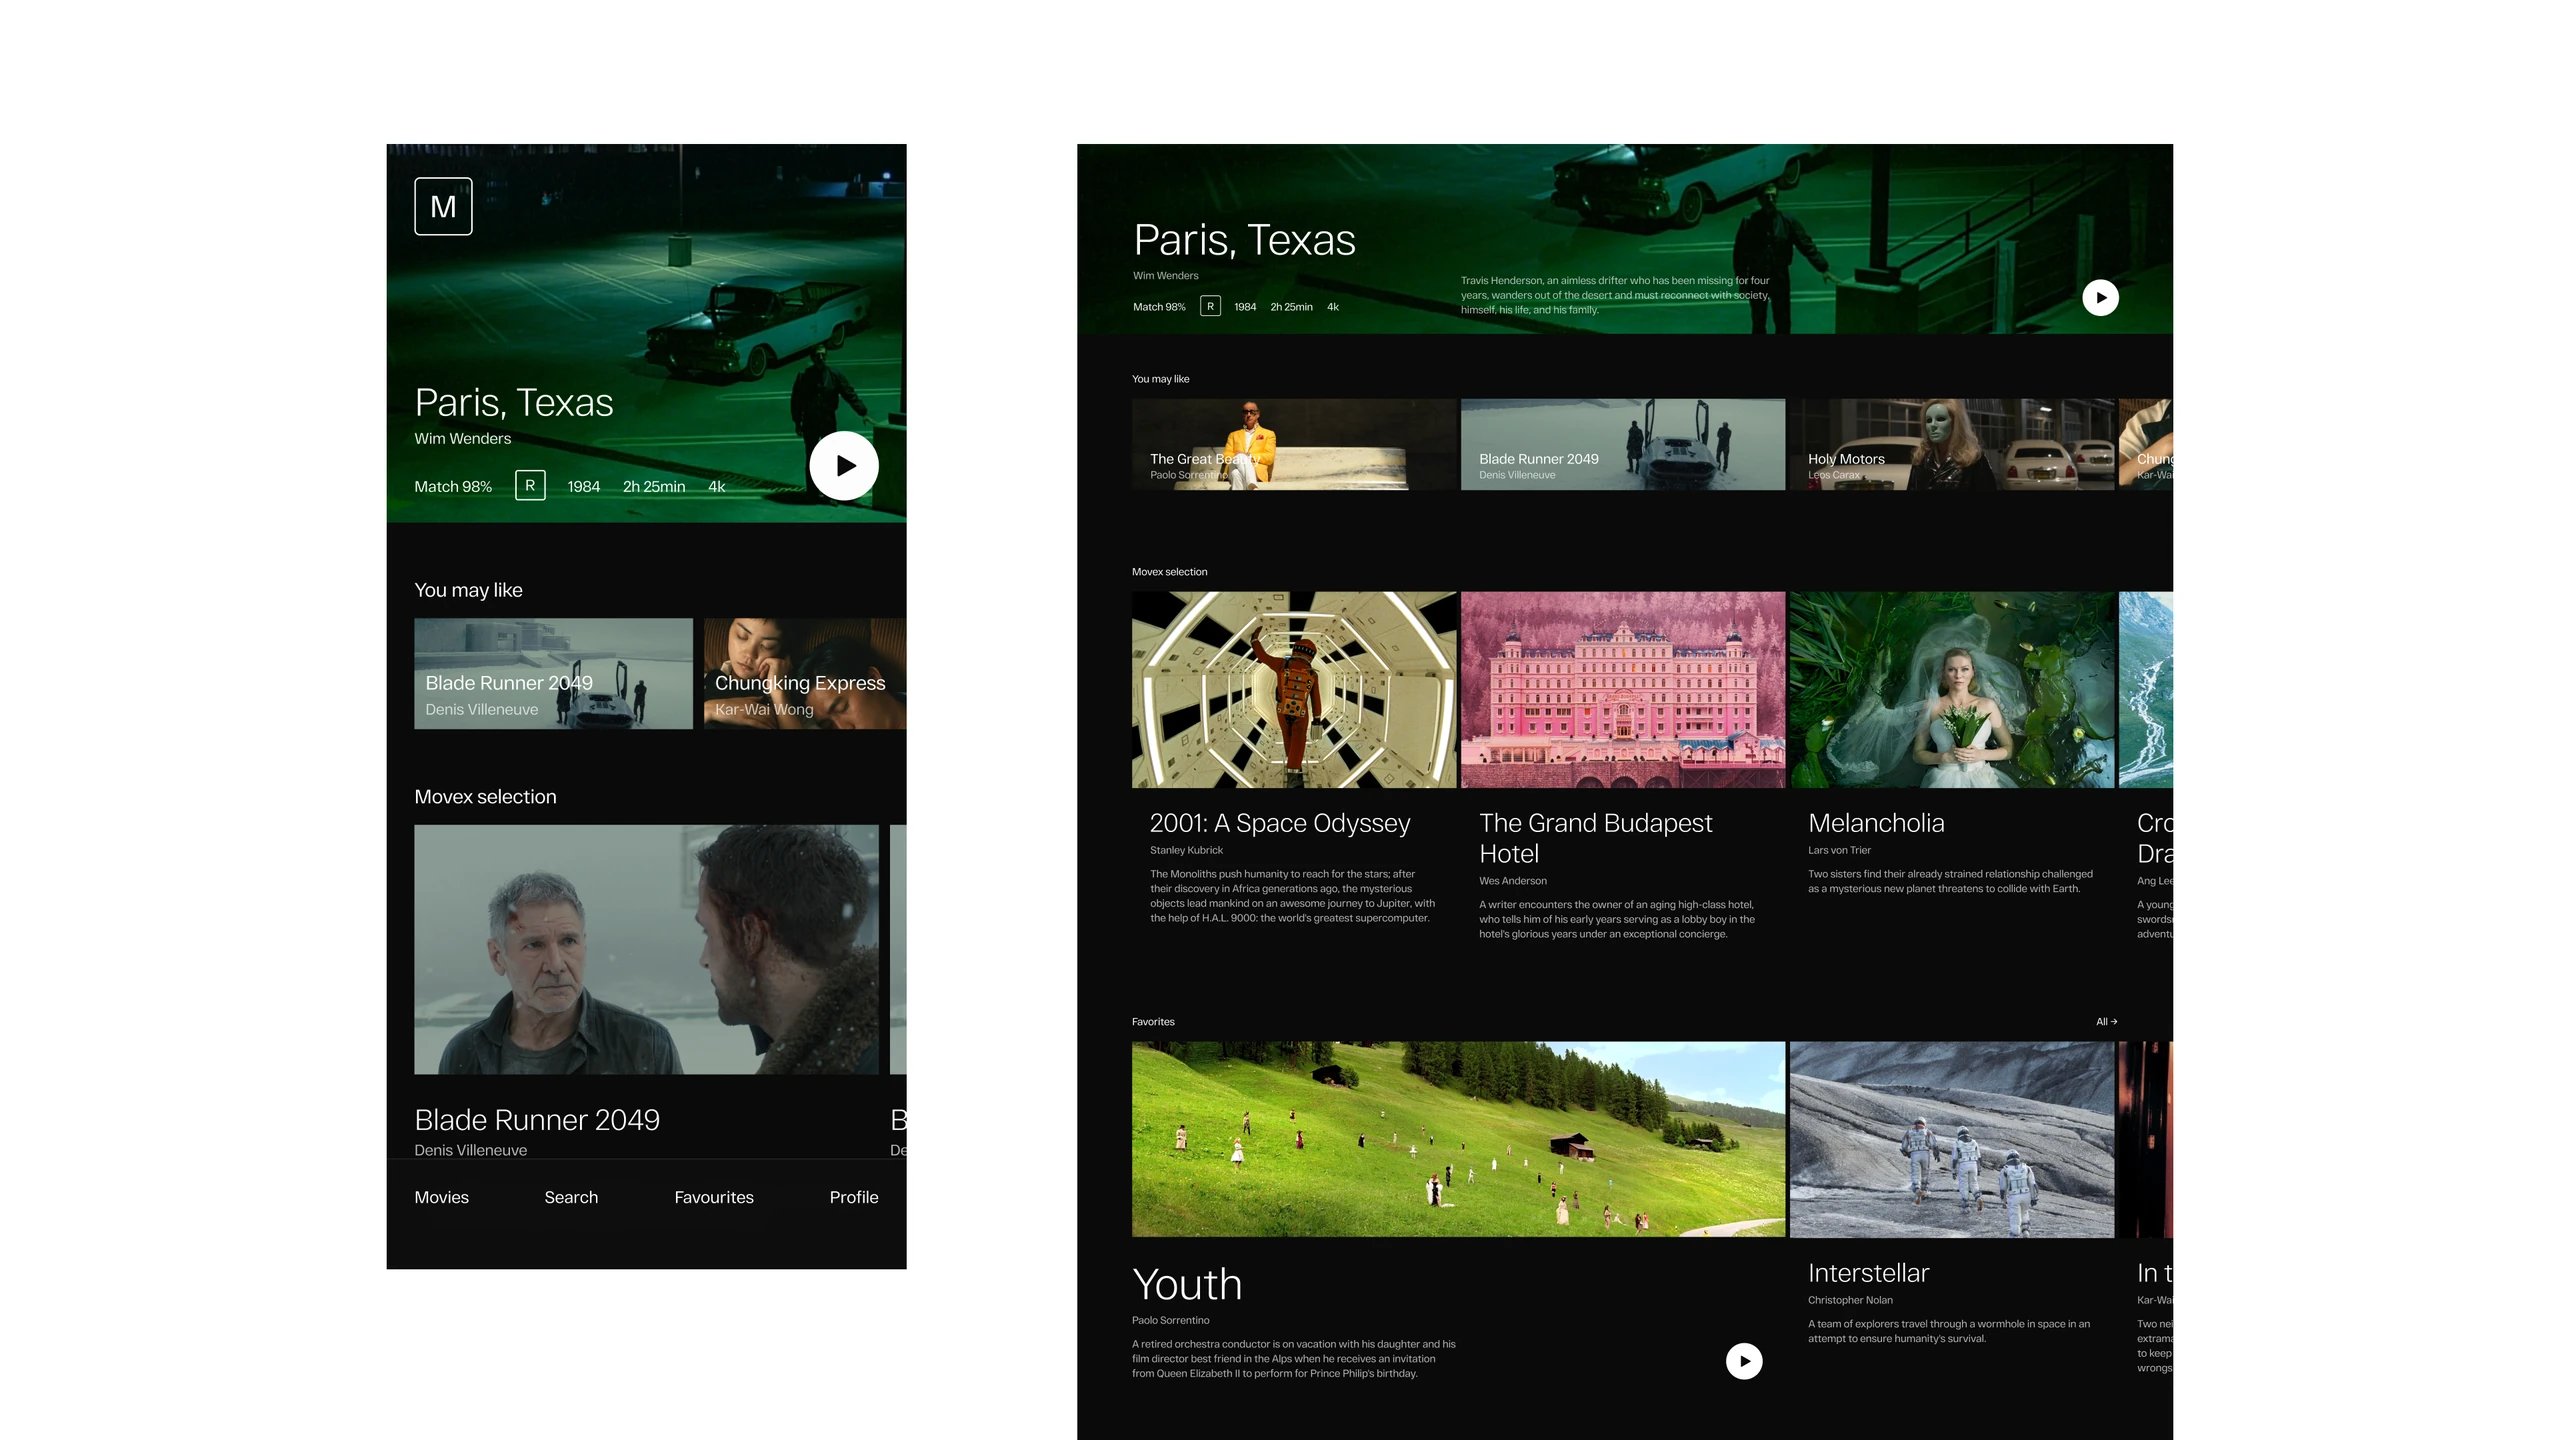The width and height of the screenshot is (2560, 1440).
Task: Open the desktop Blade Runner 2049 thumbnail
Action: tap(1622, 444)
